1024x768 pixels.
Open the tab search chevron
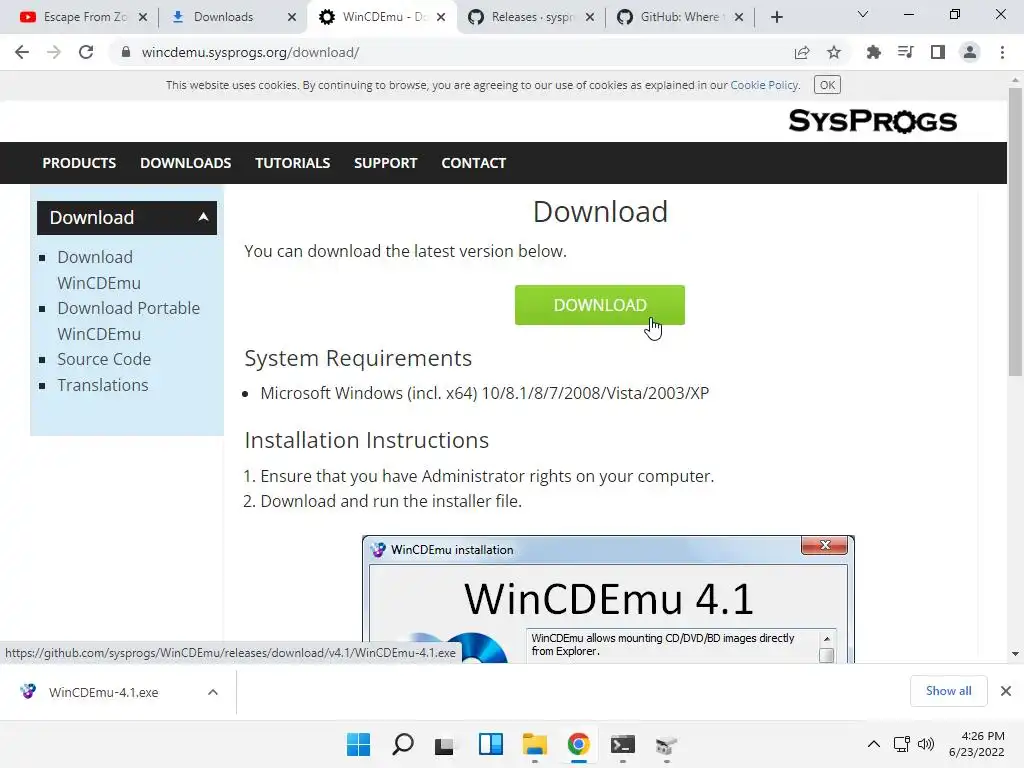(863, 14)
